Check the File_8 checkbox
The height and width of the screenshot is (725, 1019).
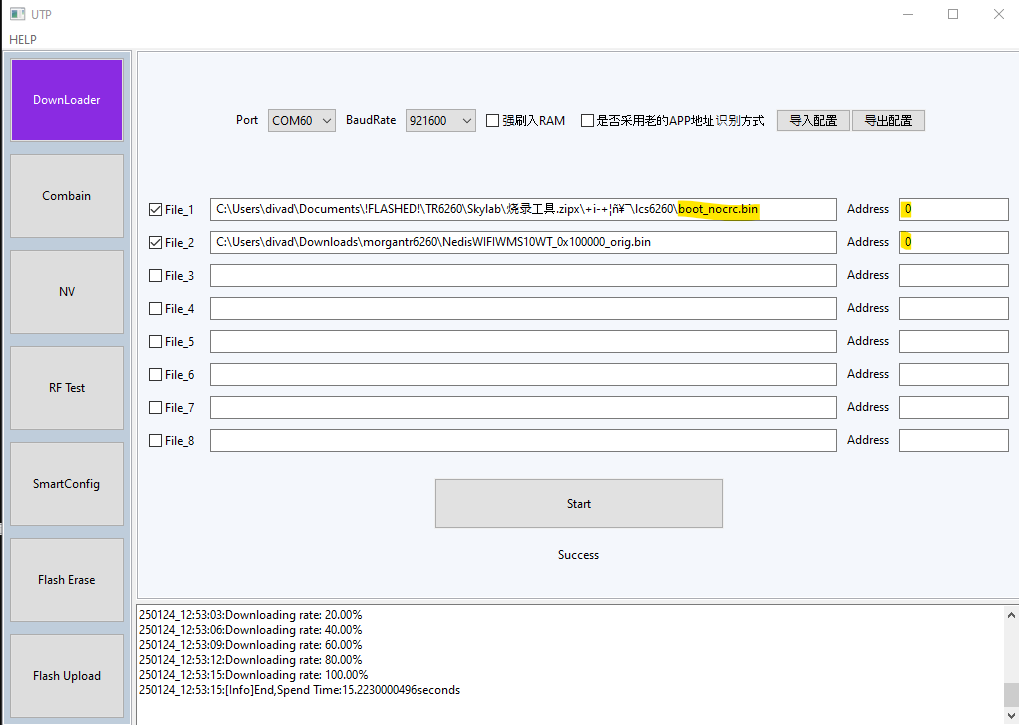coord(155,440)
